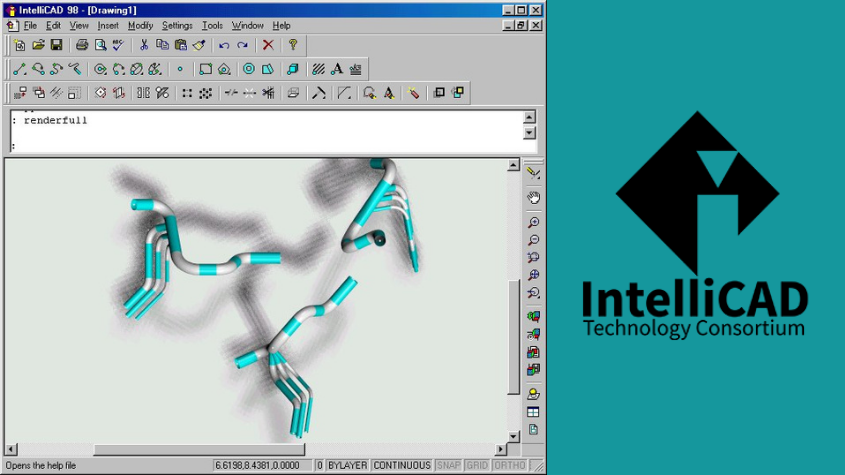
Task: Click the yellow question mark Help icon
Action: [x=293, y=45]
